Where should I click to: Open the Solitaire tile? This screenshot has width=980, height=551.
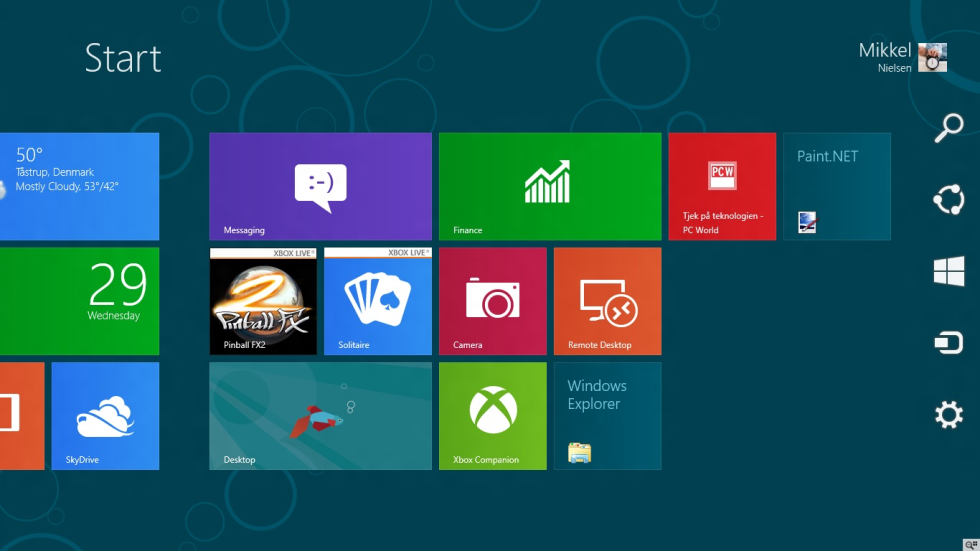(378, 301)
